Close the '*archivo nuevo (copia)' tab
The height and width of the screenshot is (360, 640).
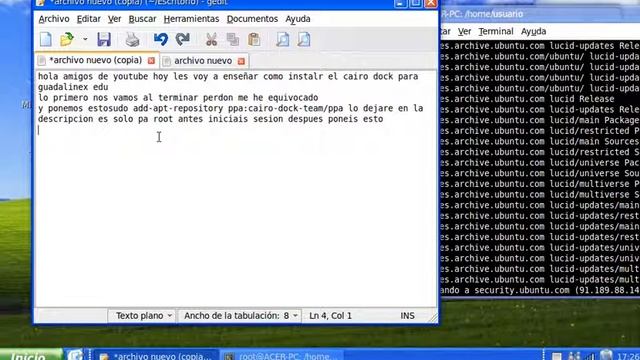click(x=151, y=60)
